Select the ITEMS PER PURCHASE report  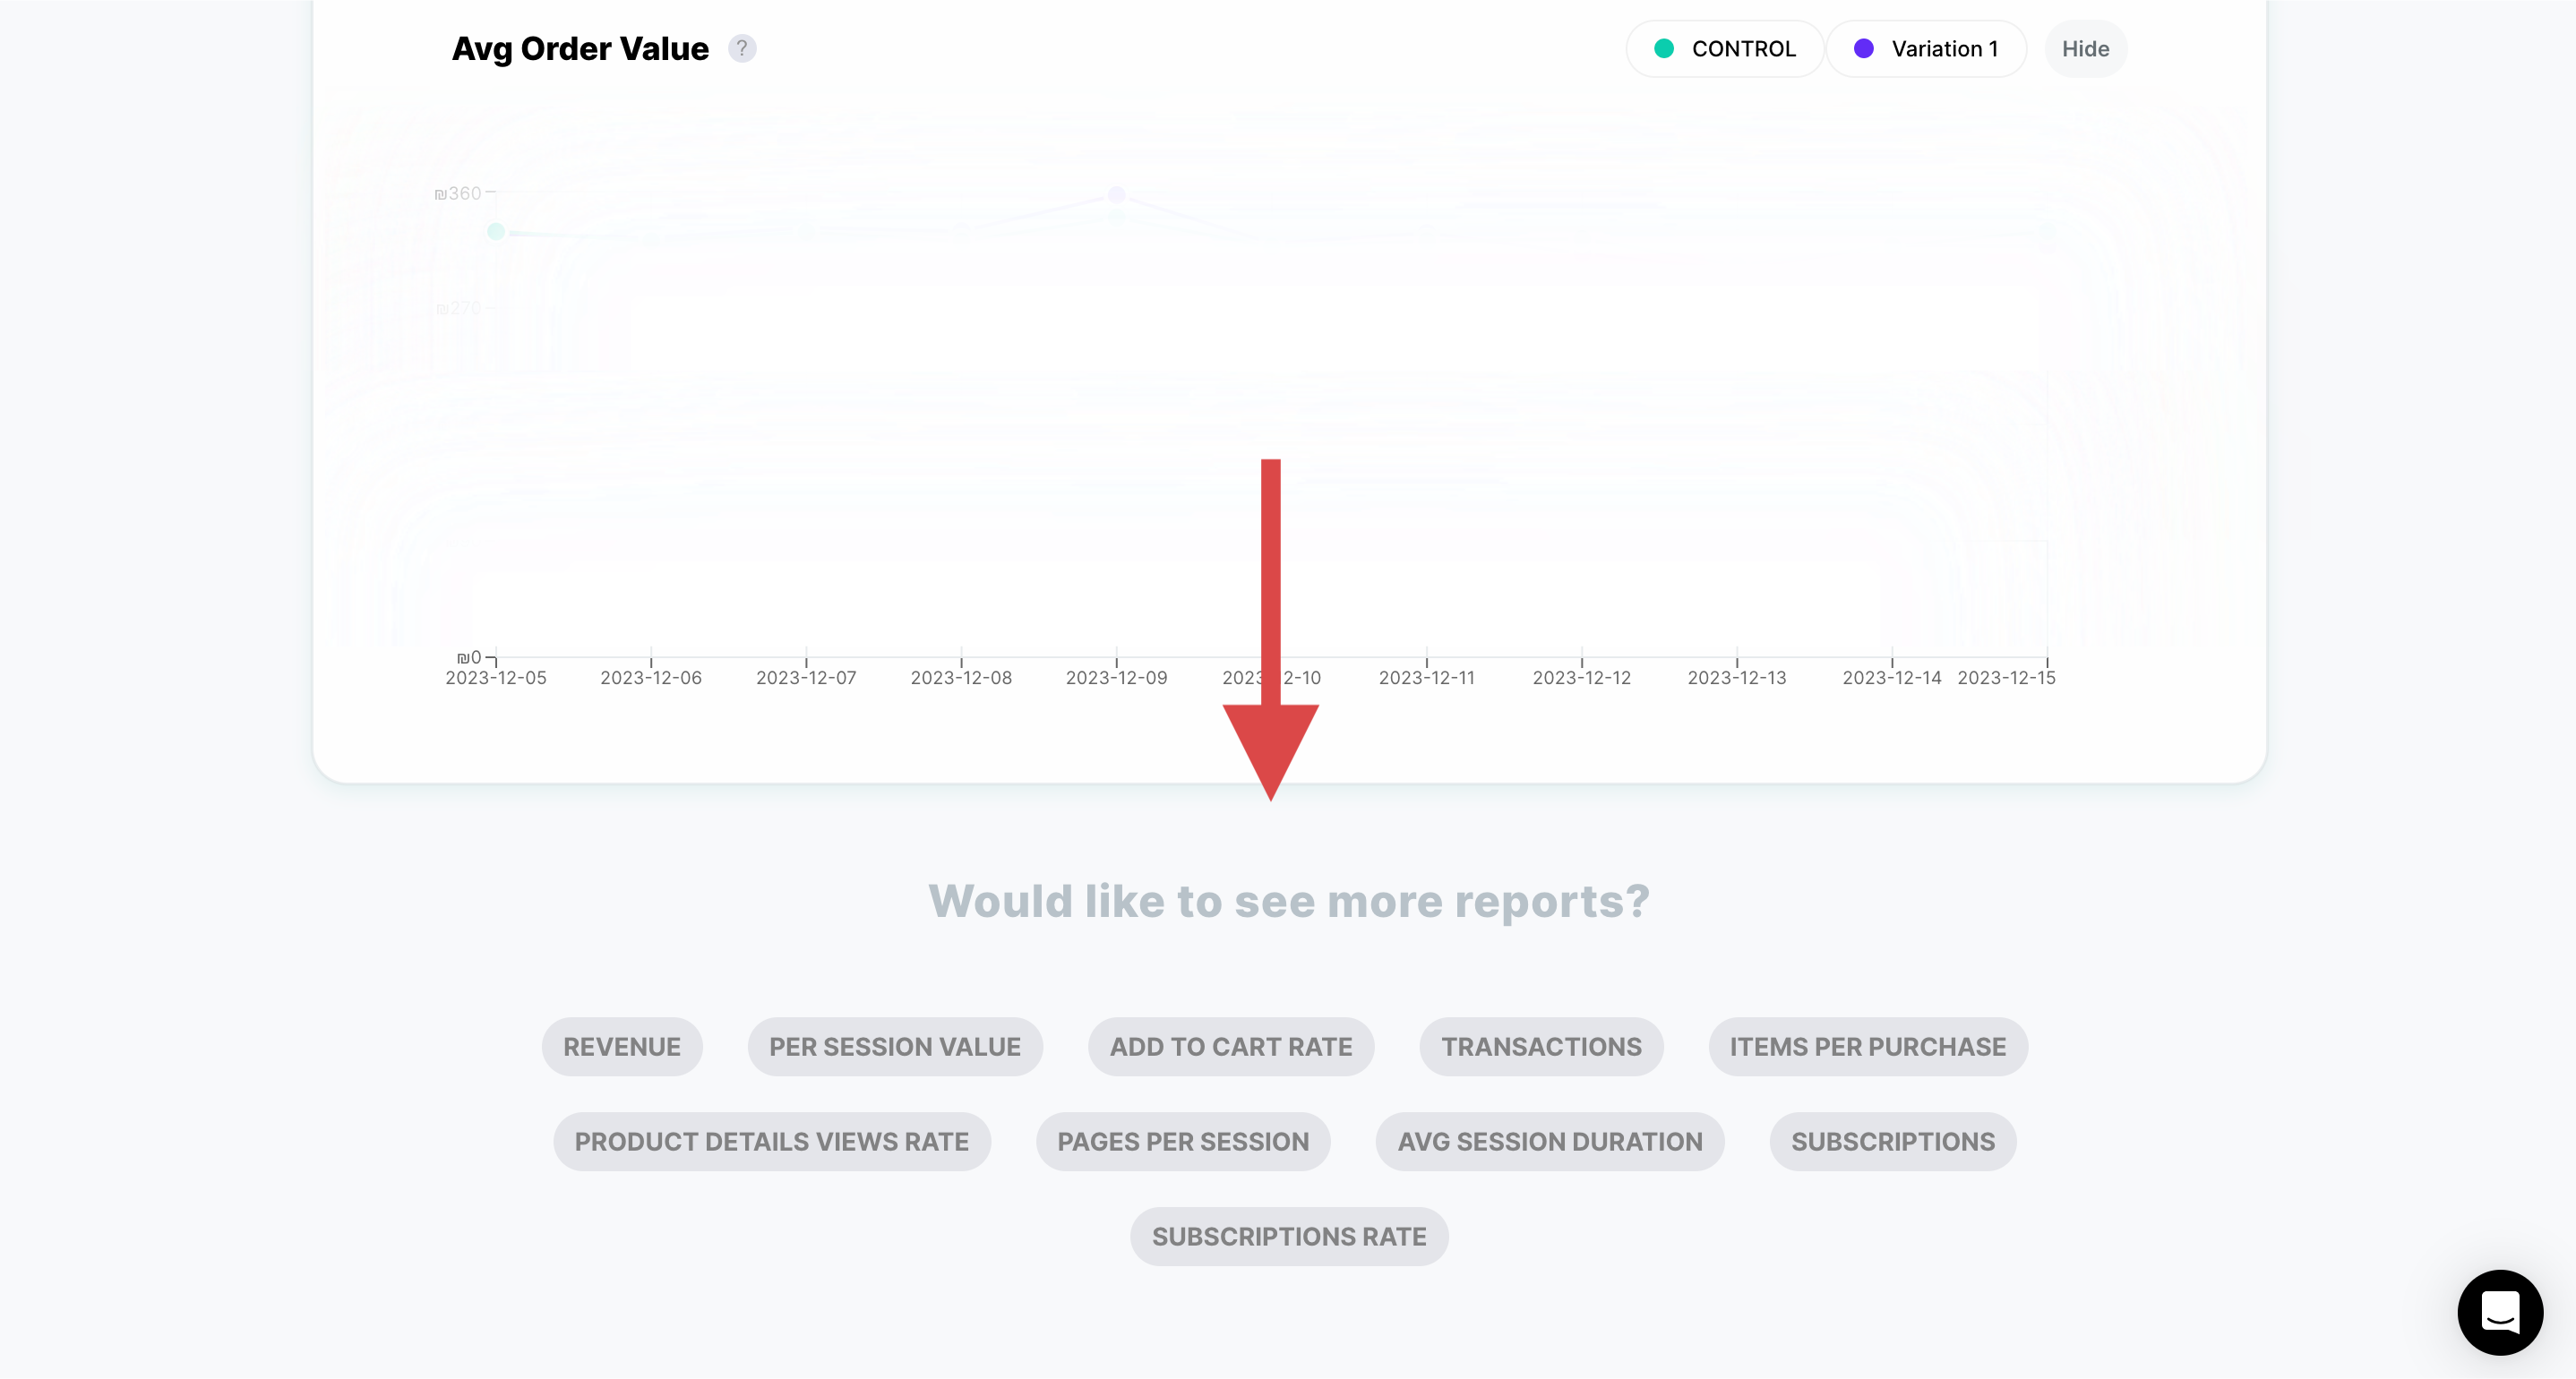pos(1868,1046)
